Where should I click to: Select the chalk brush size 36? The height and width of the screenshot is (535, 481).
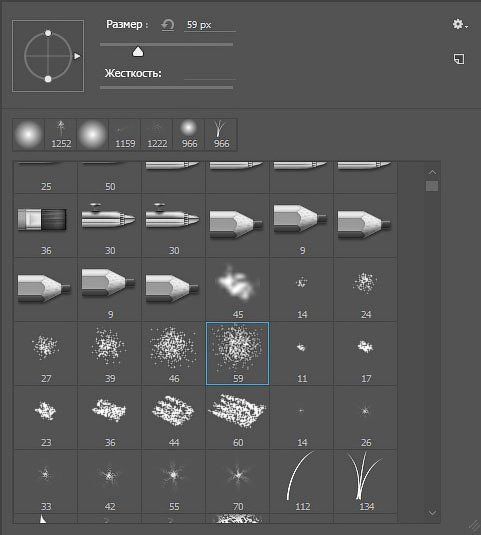[110, 418]
